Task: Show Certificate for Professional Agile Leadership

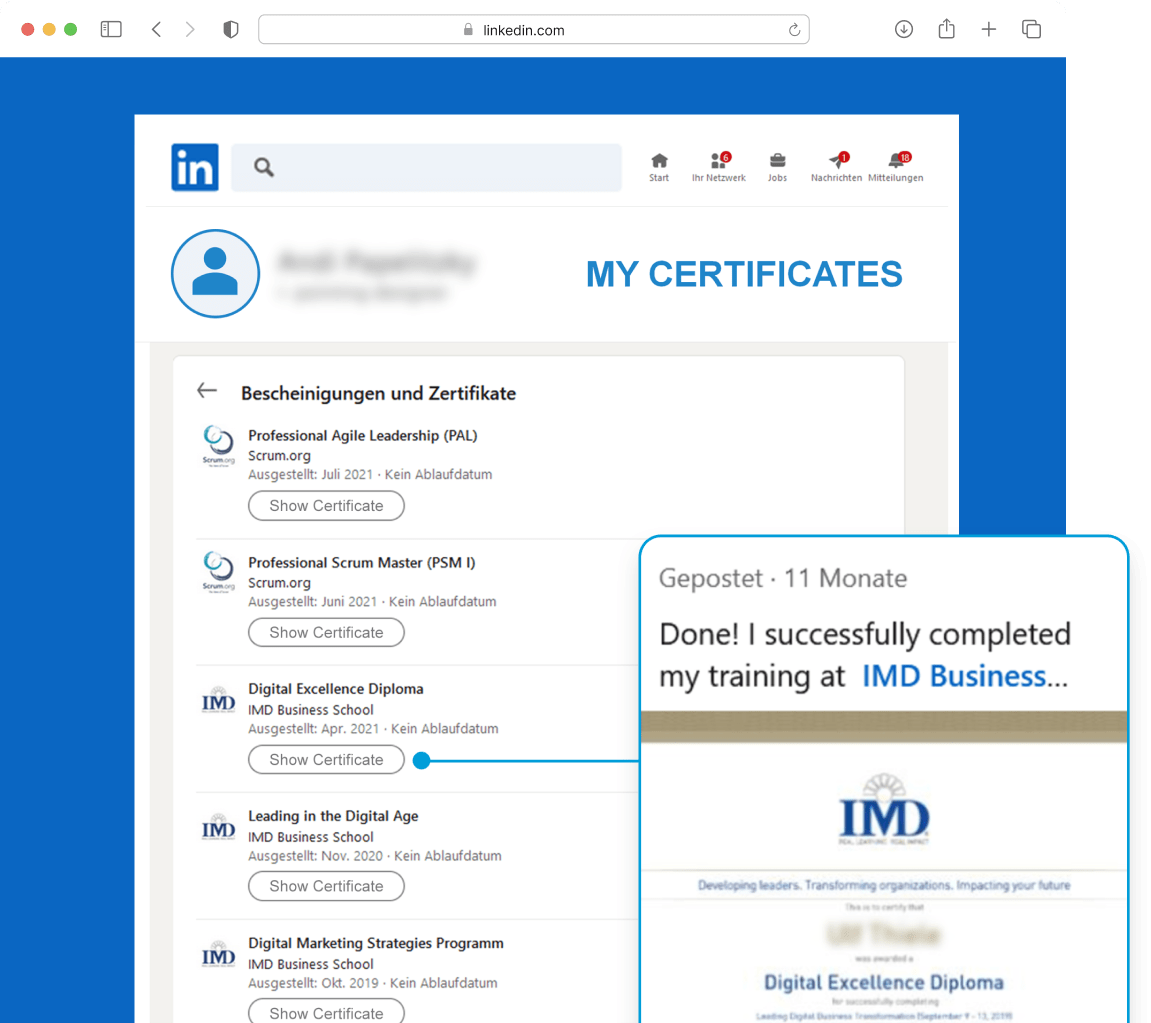Action: point(326,506)
